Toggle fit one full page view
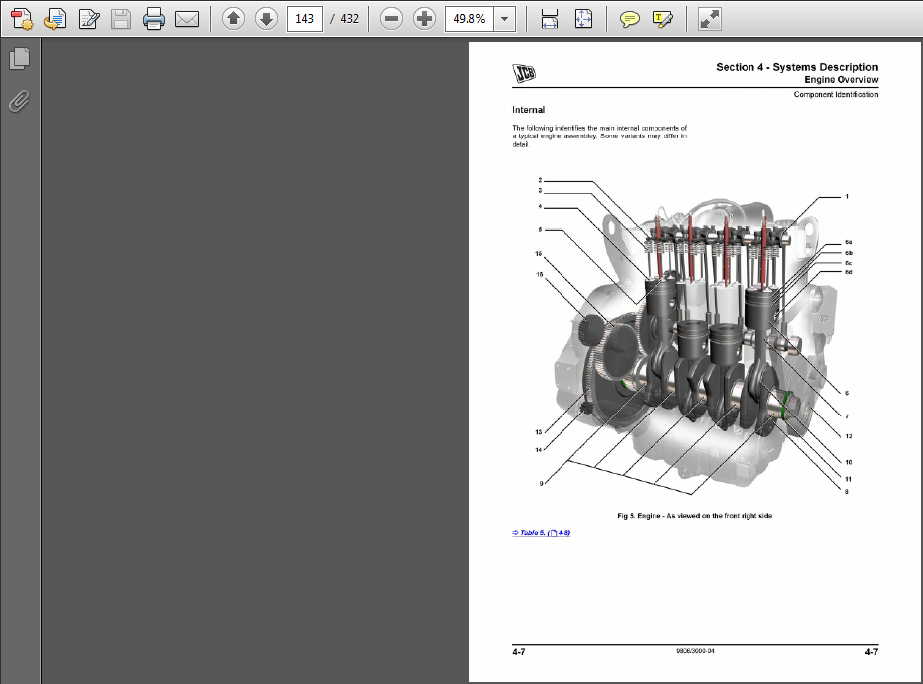 584,18
